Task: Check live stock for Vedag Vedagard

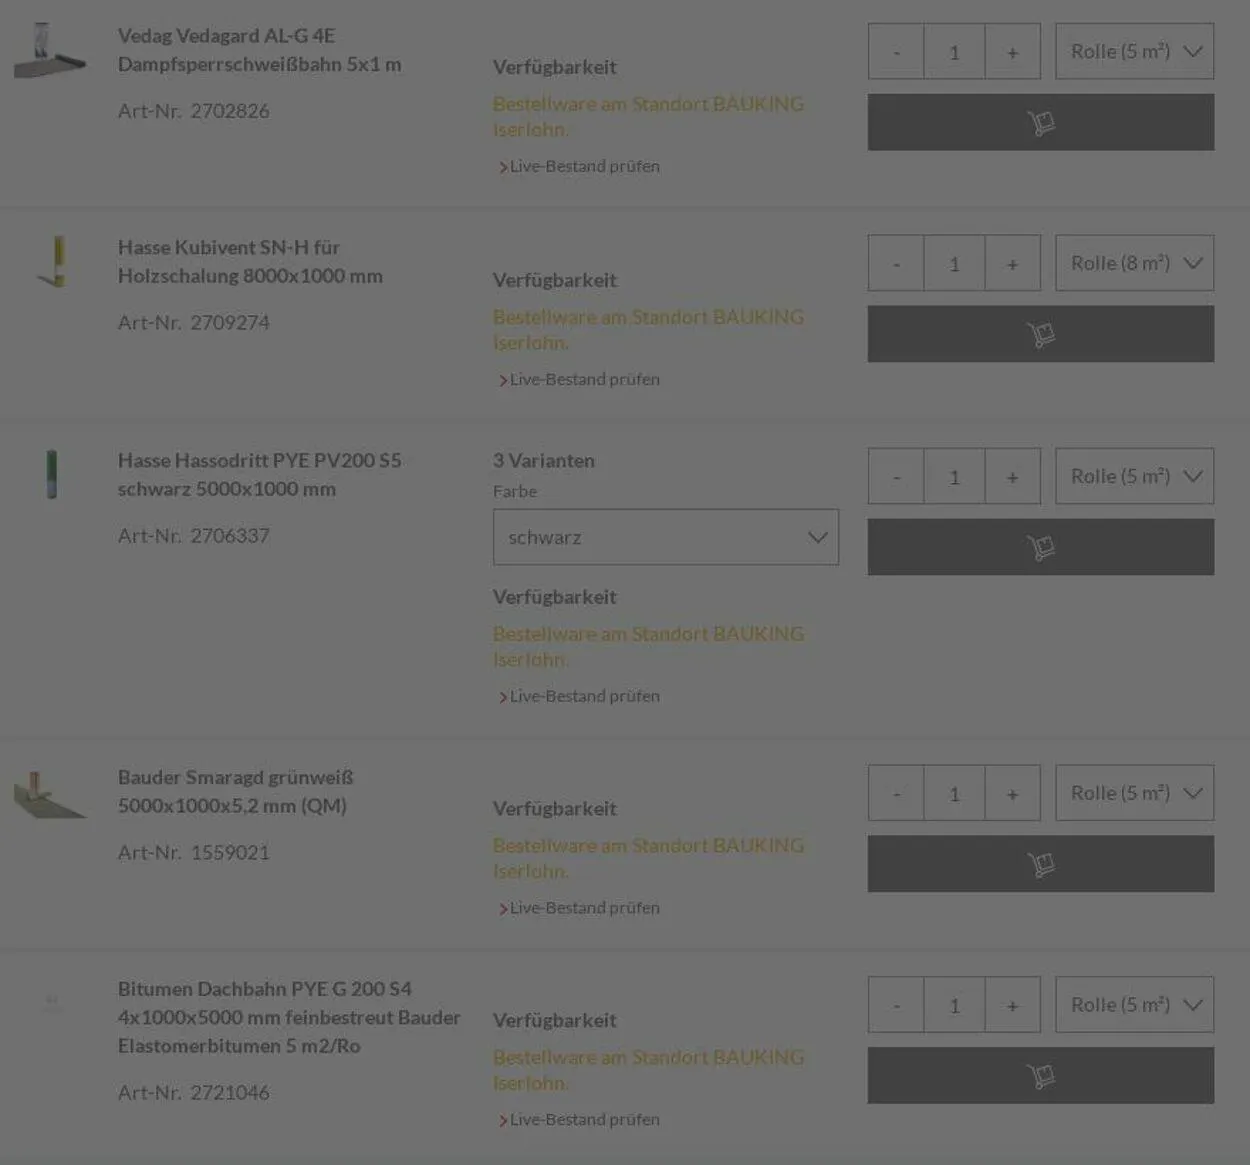Action: tap(584, 167)
